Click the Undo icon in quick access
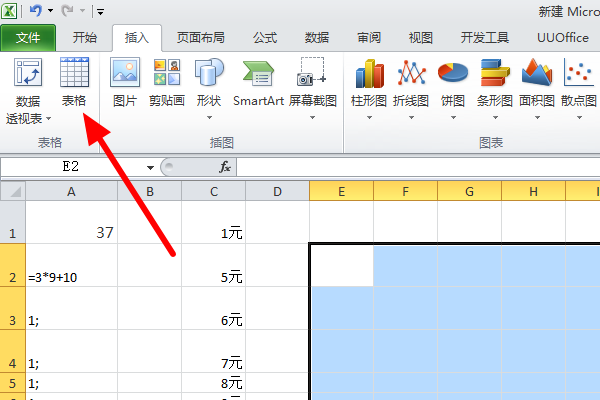Viewport: 600px width, 400px height. [36, 11]
